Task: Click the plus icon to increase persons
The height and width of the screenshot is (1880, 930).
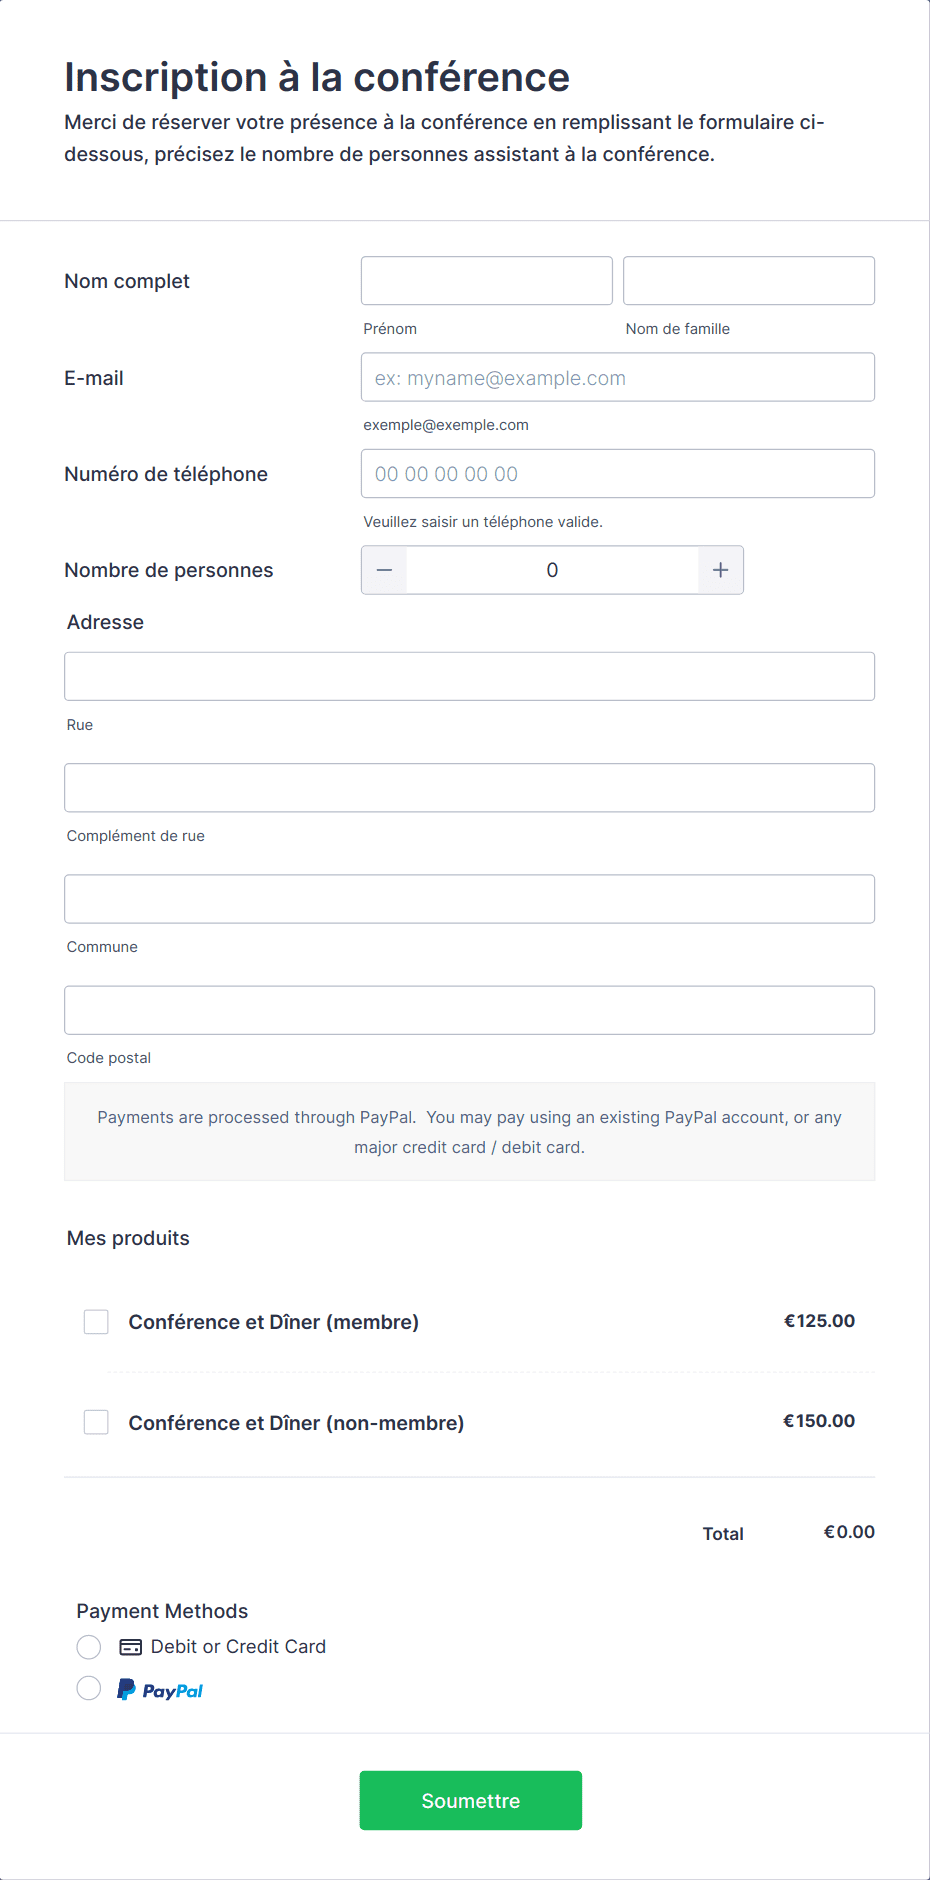Action: 720,570
